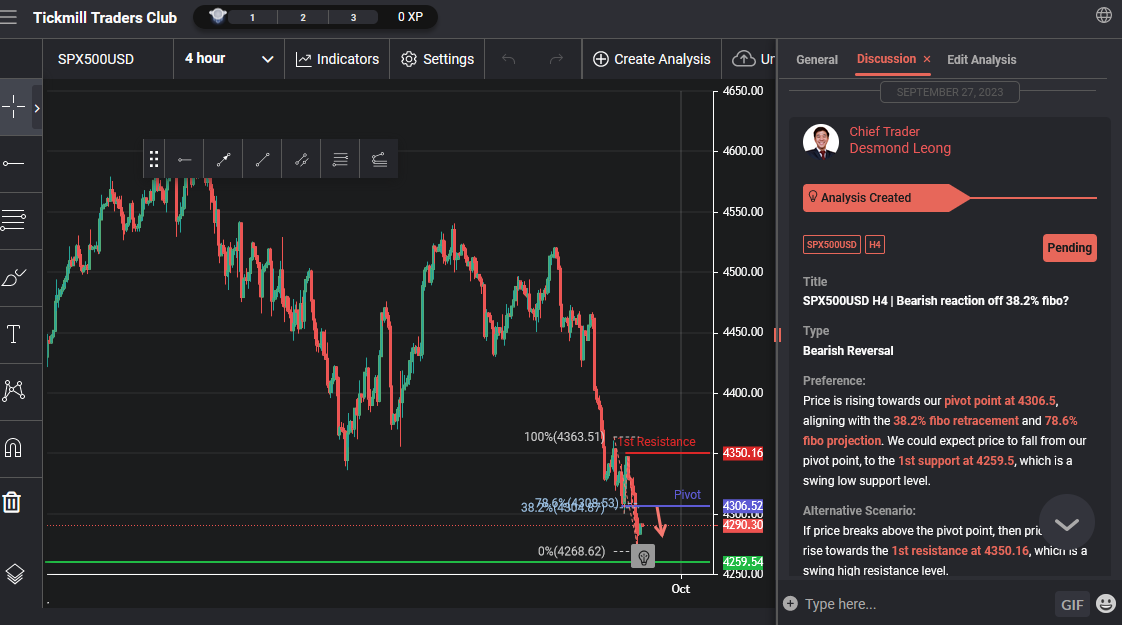Viewport: 1122px width, 625px height.
Task: Click the H4 timeframe tag
Action: click(x=874, y=245)
